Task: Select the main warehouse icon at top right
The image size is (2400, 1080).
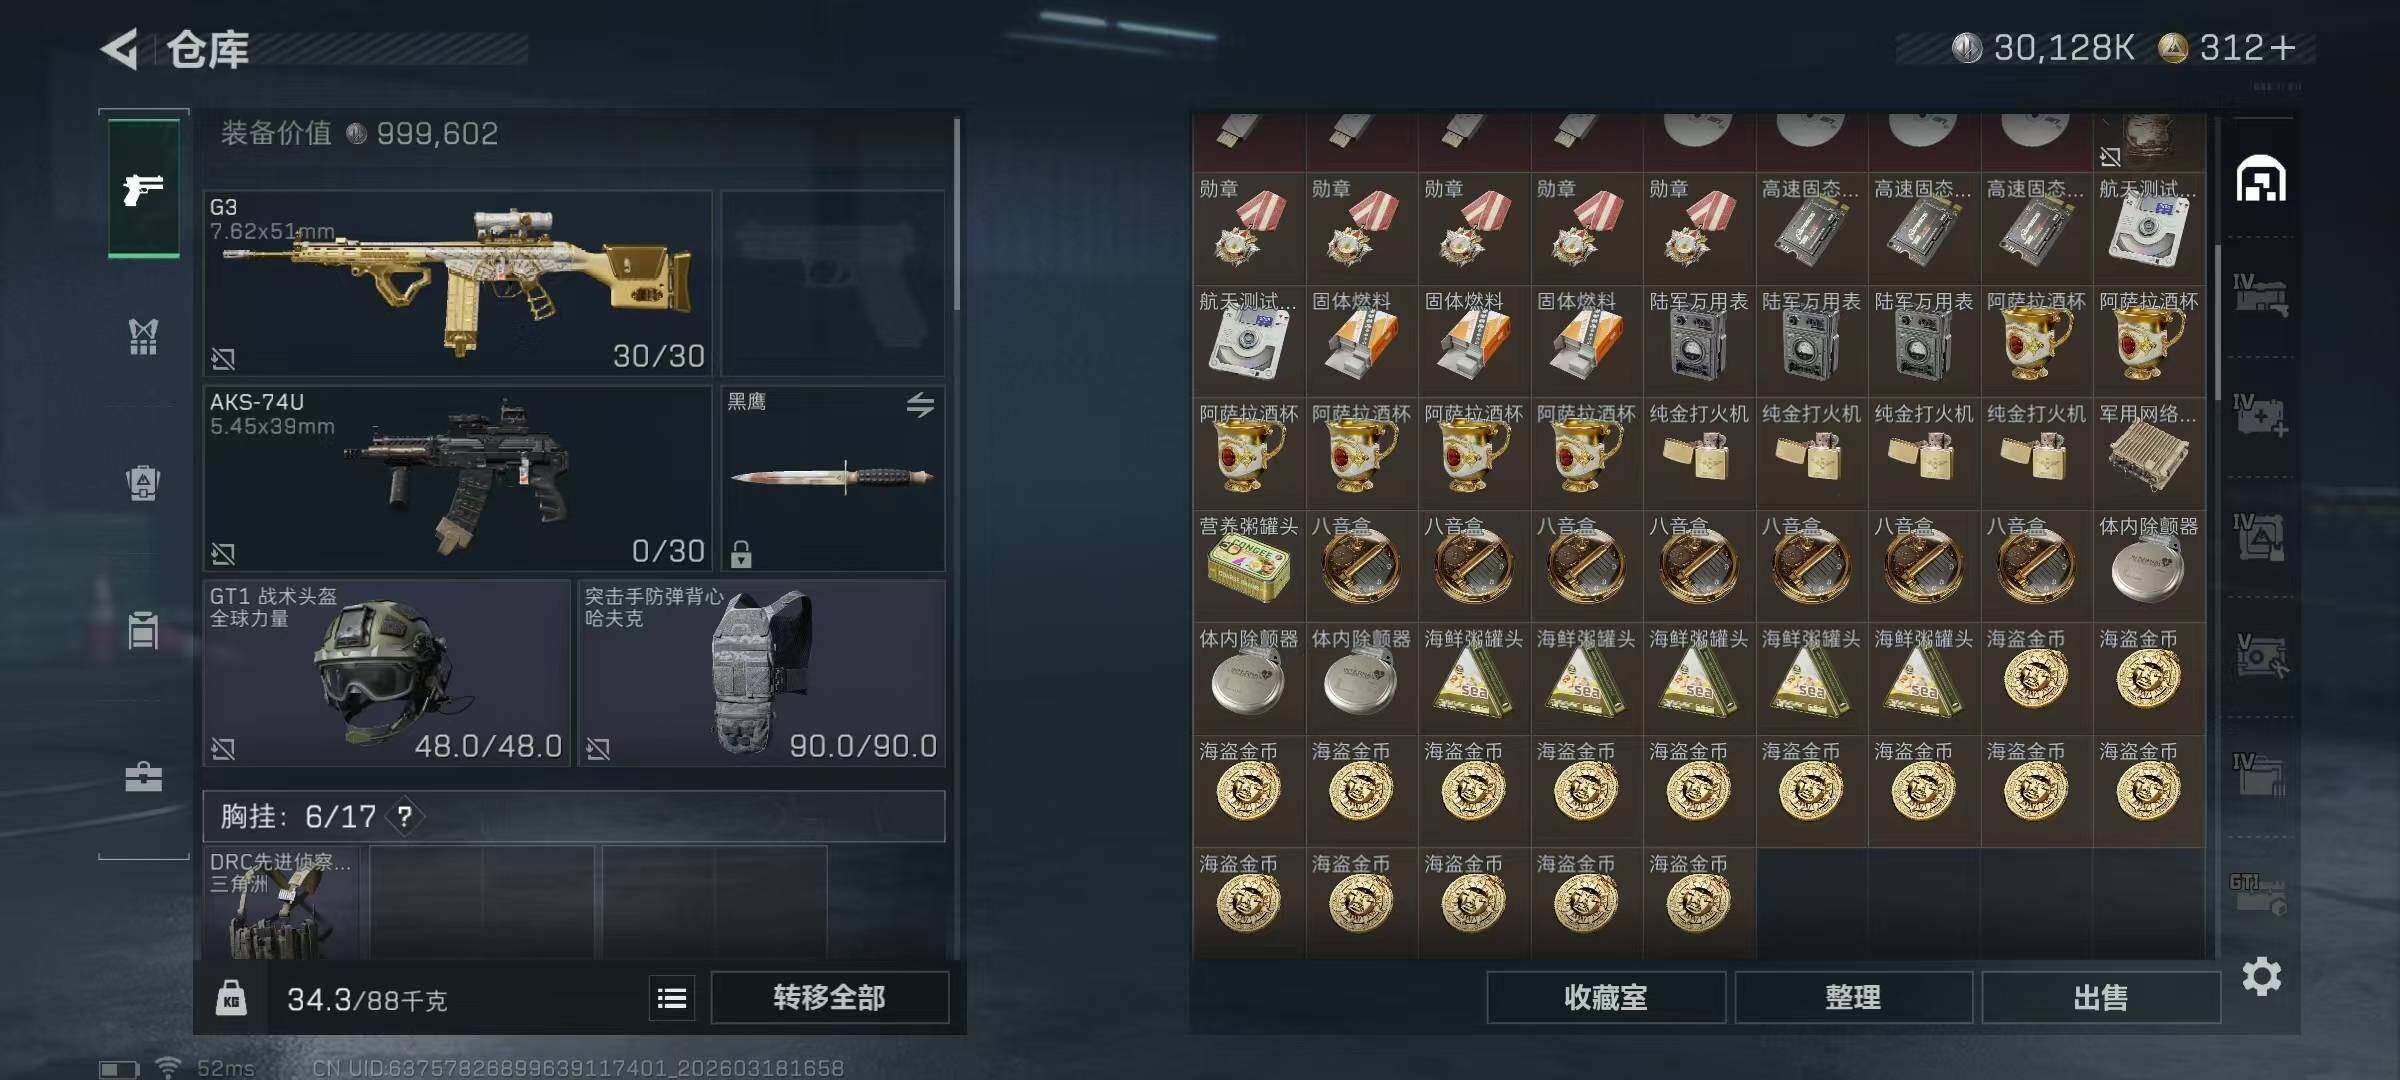Action: pyautogui.click(x=2261, y=179)
